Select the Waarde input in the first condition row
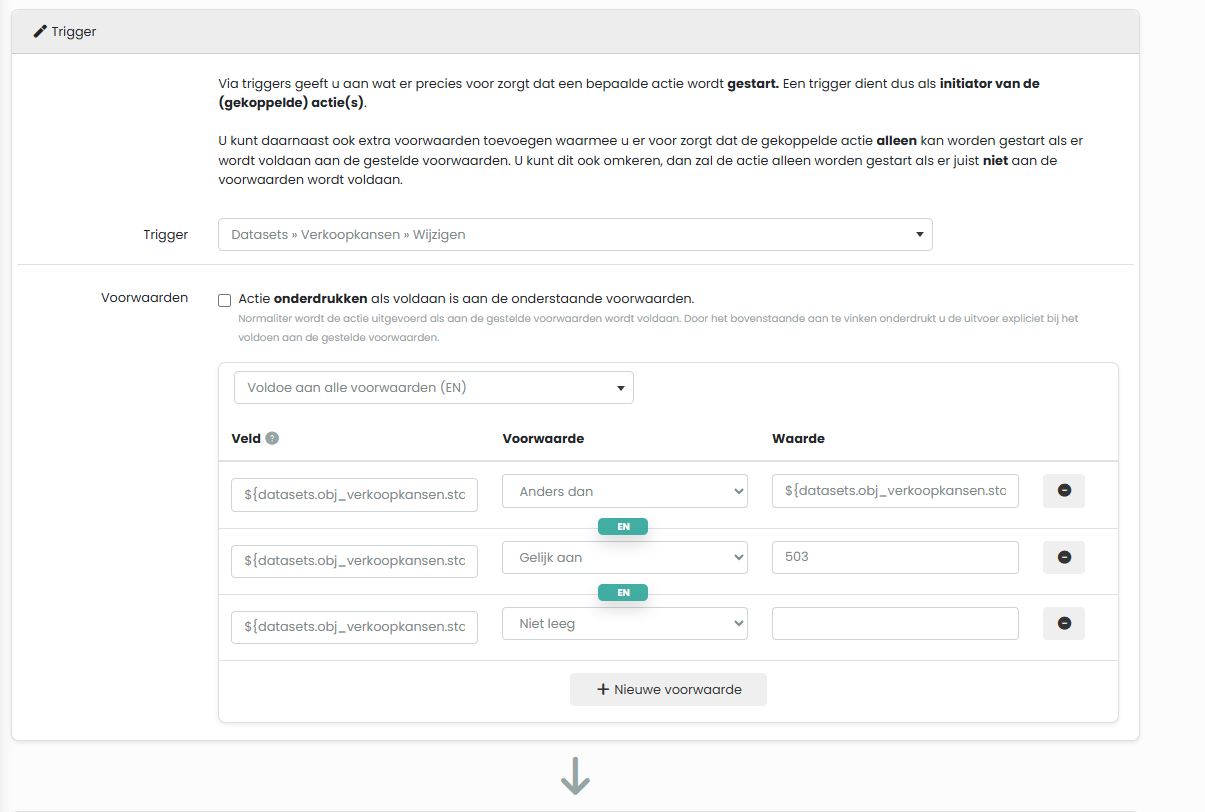The height and width of the screenshot is (812, 1205). tap(895, 491)
